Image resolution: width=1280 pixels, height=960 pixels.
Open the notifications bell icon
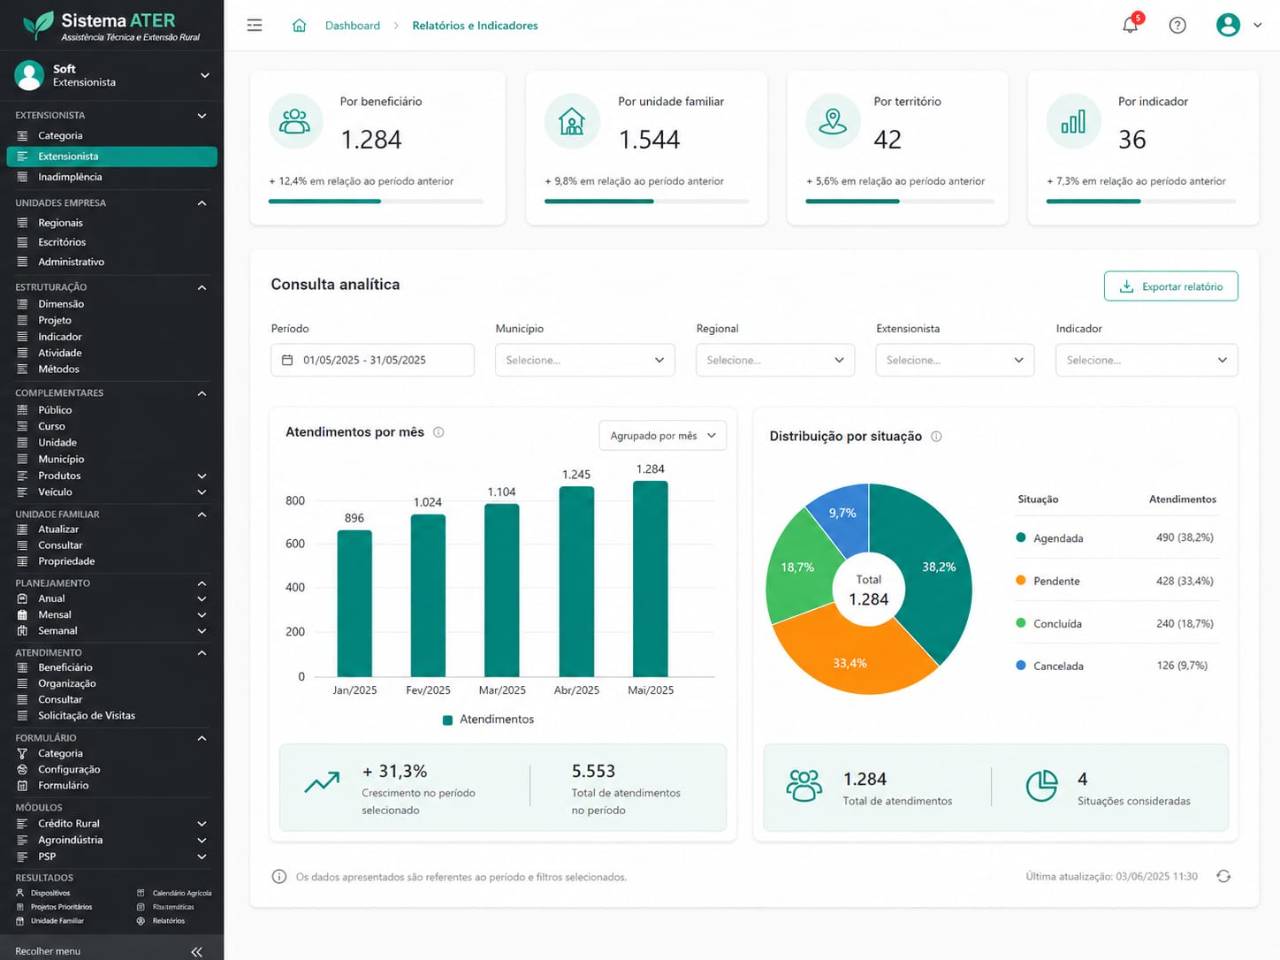click(1131, 25)
